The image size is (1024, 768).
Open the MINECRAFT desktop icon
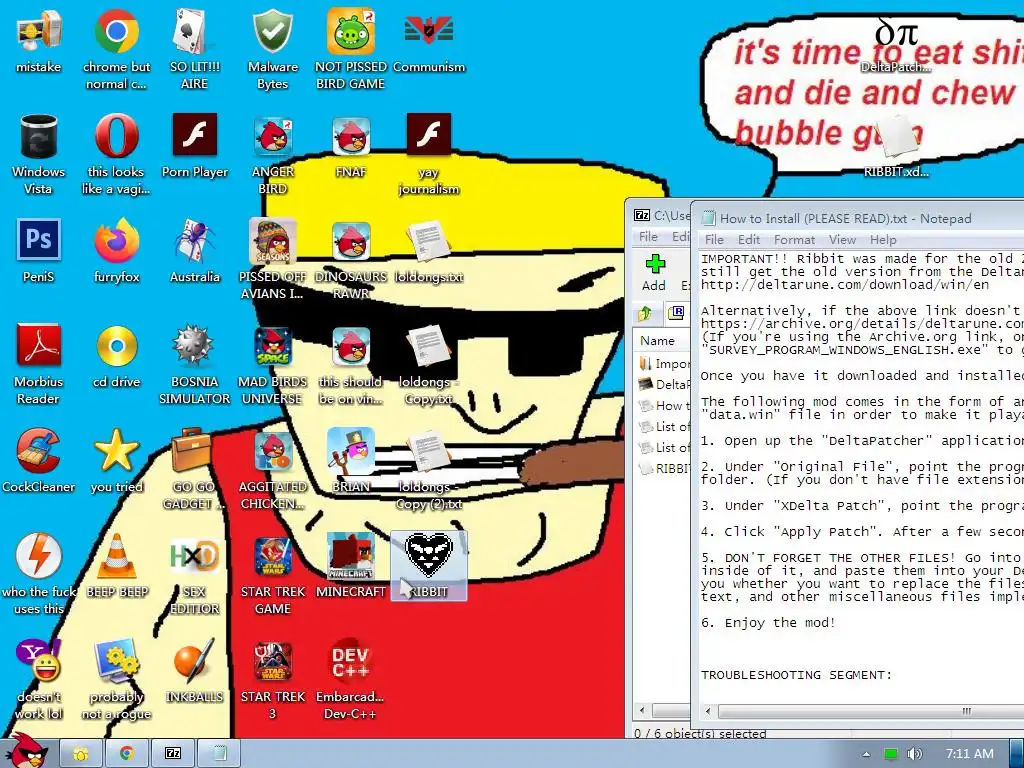(x=351, y=566)
